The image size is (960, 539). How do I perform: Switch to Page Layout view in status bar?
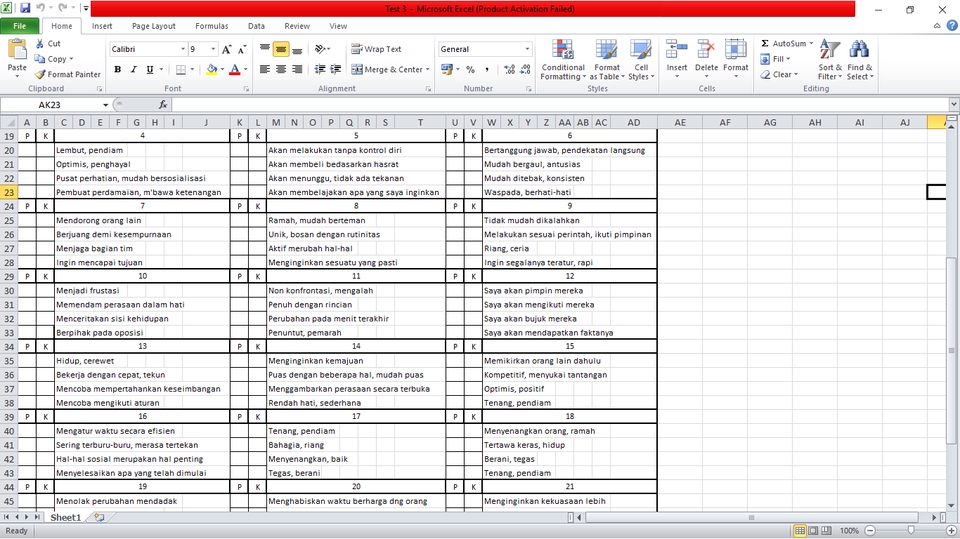coord(813,530)
